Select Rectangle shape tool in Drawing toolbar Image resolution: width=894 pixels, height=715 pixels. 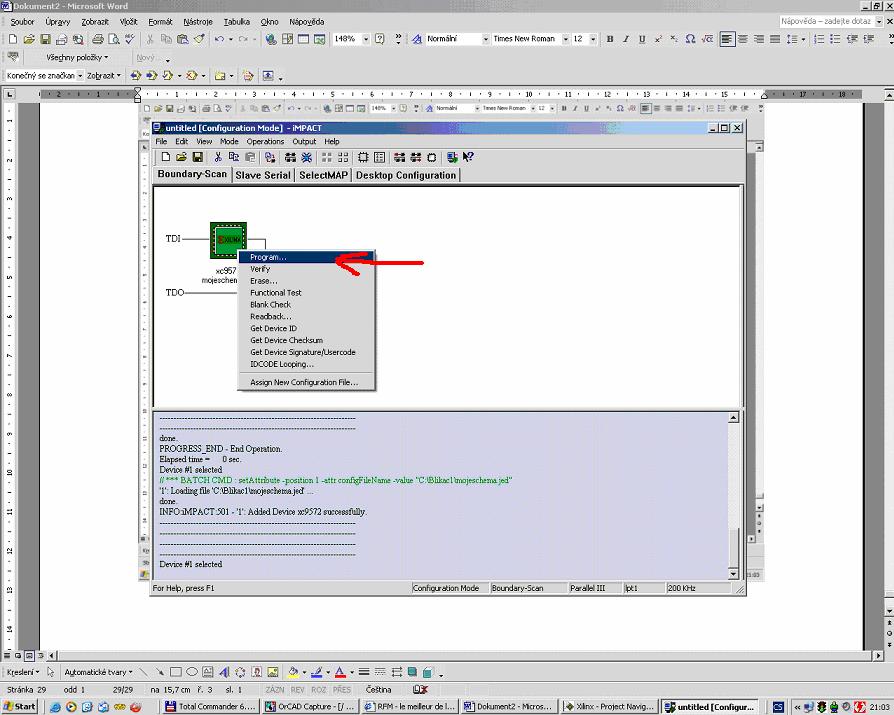click(176, 672)
